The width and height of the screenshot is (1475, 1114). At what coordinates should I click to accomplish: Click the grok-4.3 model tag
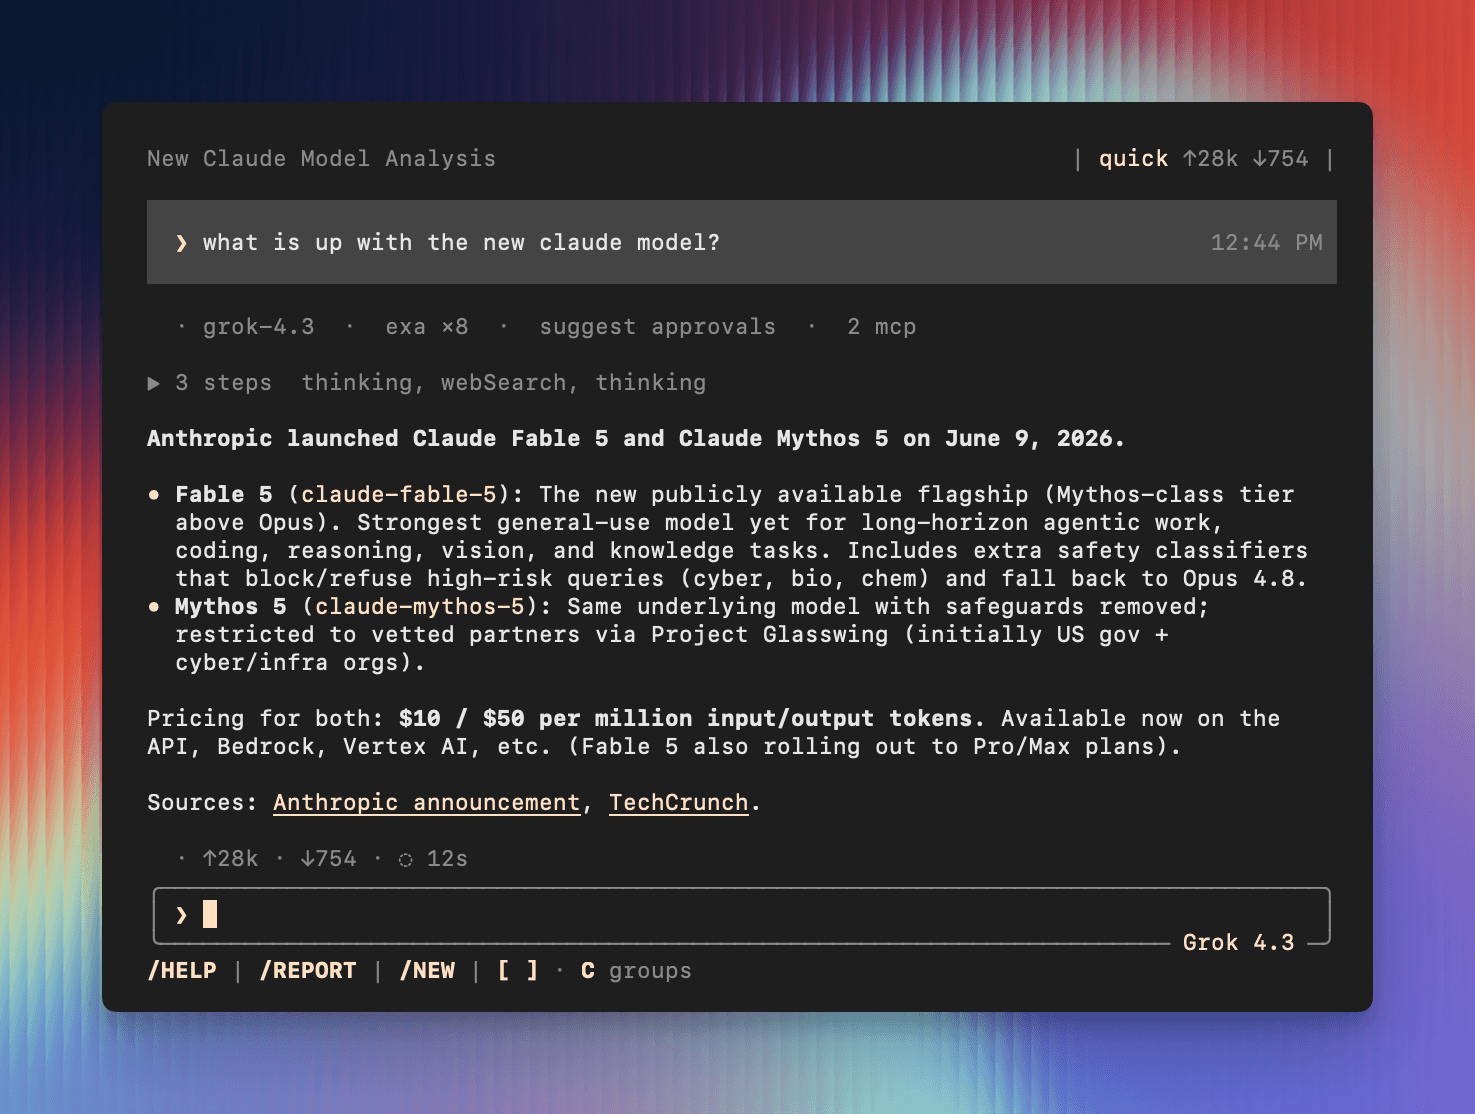pyautogui.click(x=258, y=327)
